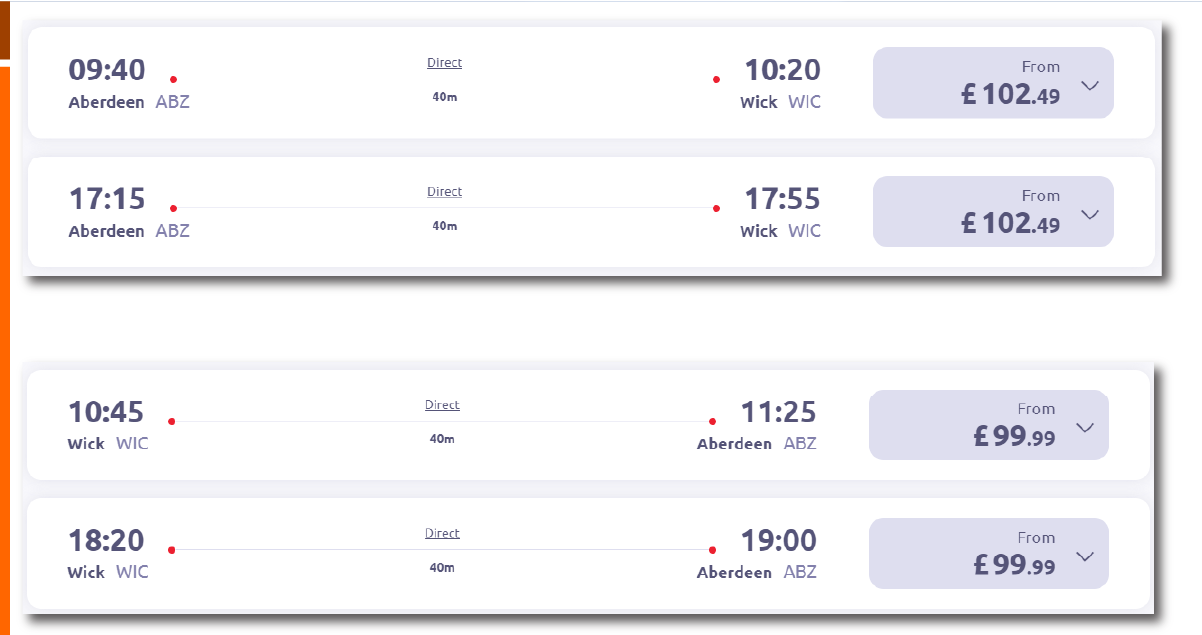Click the departure dot on the 17:15 route
Image resolution: width=1202 pixels, height=635 pixels.
(172, 208)
